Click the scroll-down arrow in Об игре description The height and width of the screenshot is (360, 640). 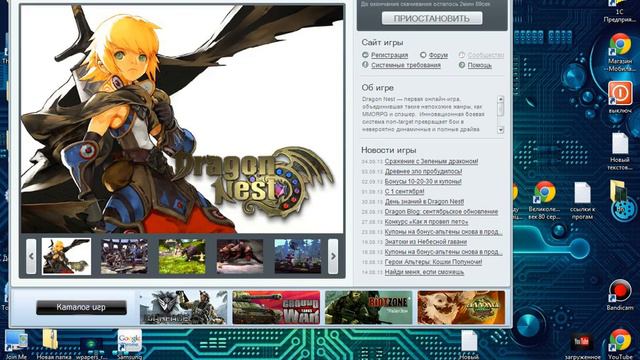500,130
